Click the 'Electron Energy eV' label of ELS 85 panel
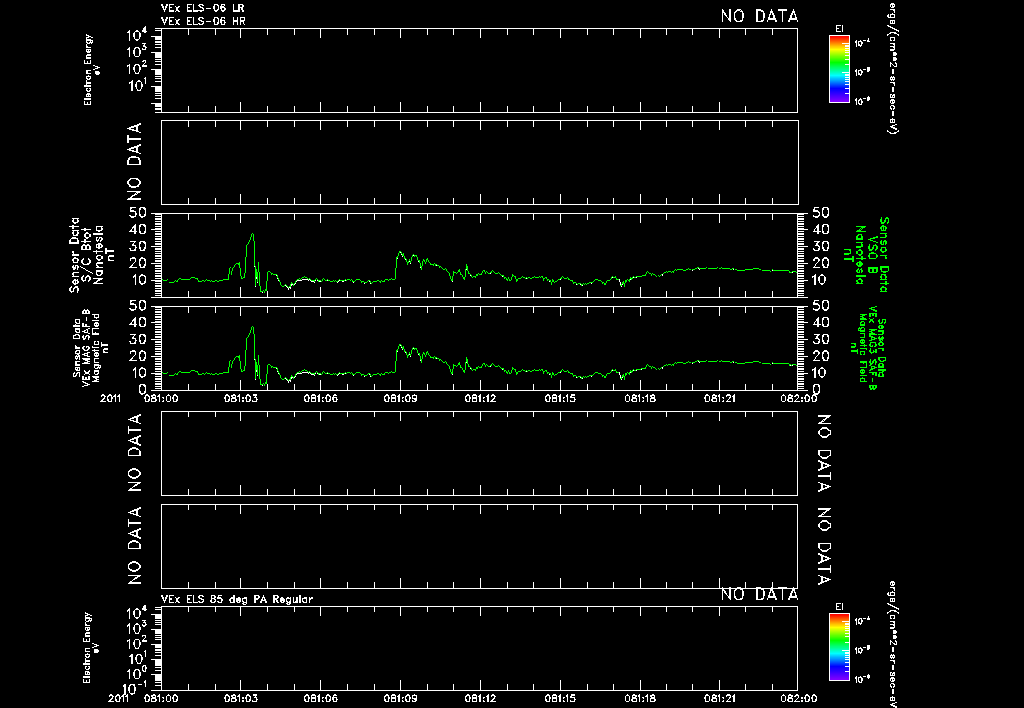This screenshot has width=1024, height=708. click(91, 648)
